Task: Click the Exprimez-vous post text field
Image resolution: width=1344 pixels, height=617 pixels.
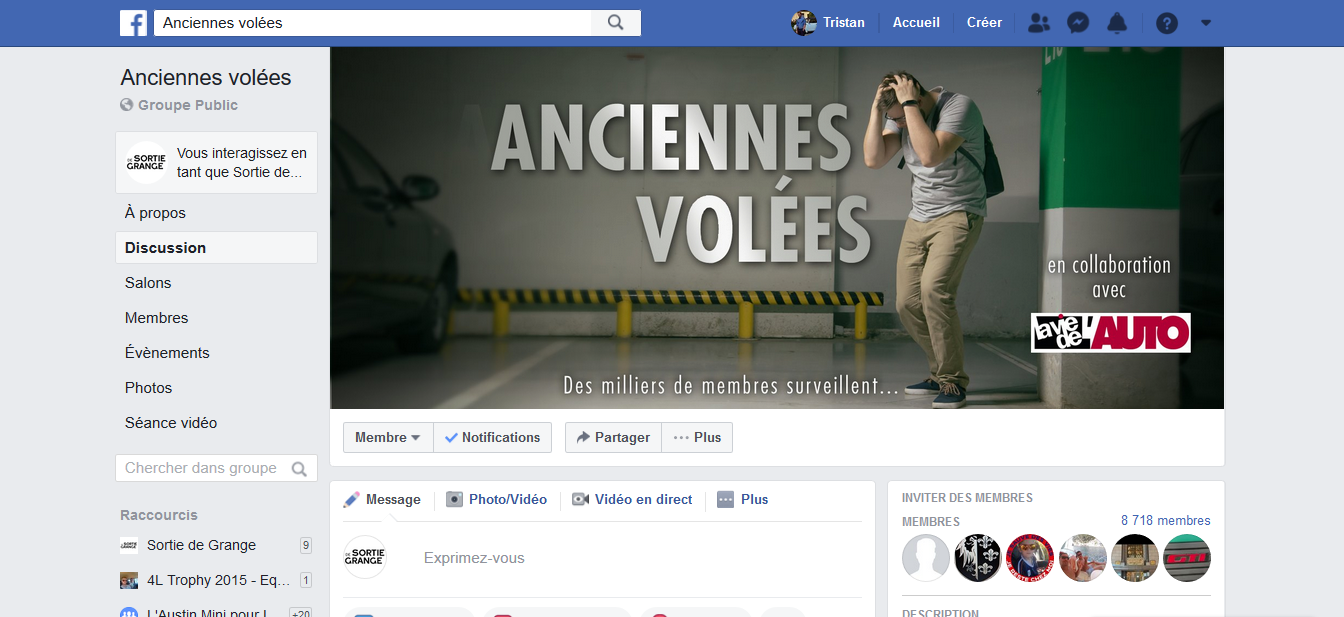Action: [600, 558]
